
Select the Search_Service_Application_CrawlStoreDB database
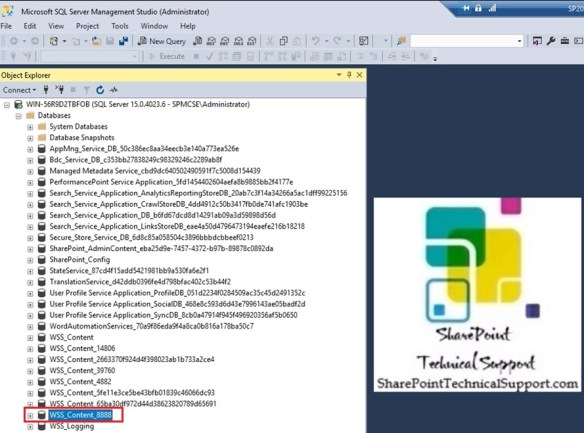tap(178, 204)
